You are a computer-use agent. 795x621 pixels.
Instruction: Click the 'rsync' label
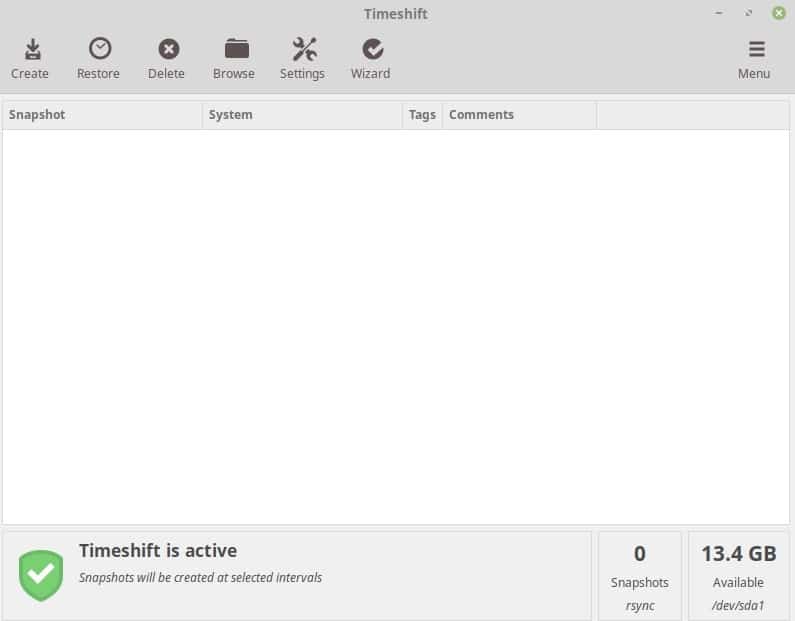[640, 605]
